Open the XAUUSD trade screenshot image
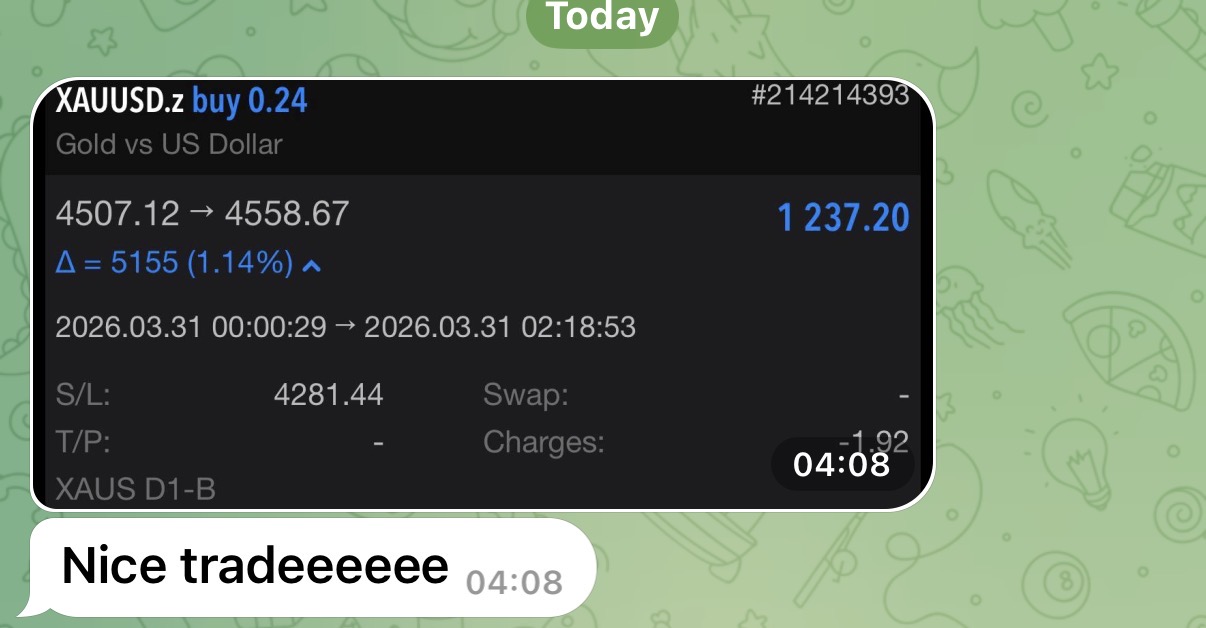 pyautogui.click(x=482, y=294)
